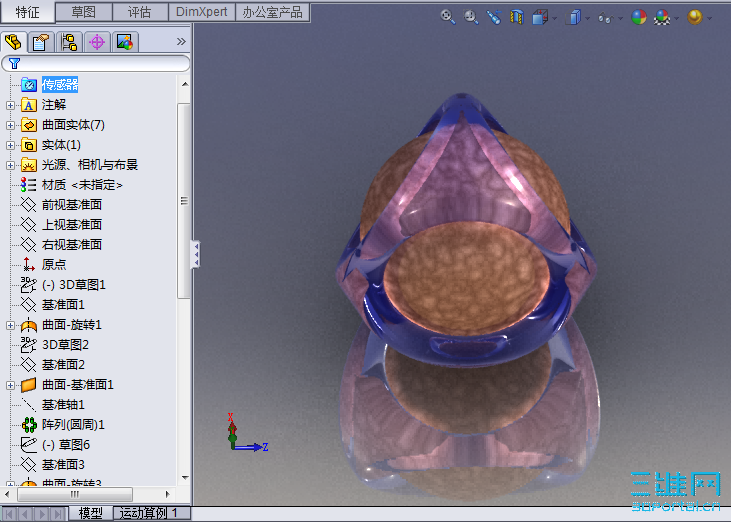This screenshot has height=522, width=731.
Task: Select 基准面2 in the tree
Action: pos(63,364)
